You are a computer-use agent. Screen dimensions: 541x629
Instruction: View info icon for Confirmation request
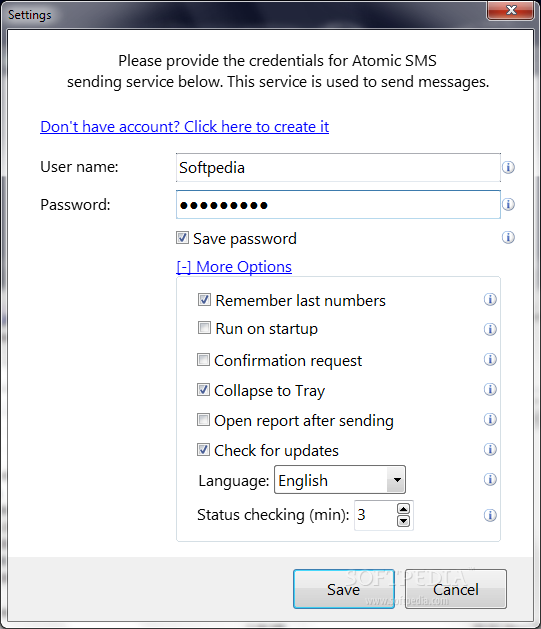(x=490, y=359)
